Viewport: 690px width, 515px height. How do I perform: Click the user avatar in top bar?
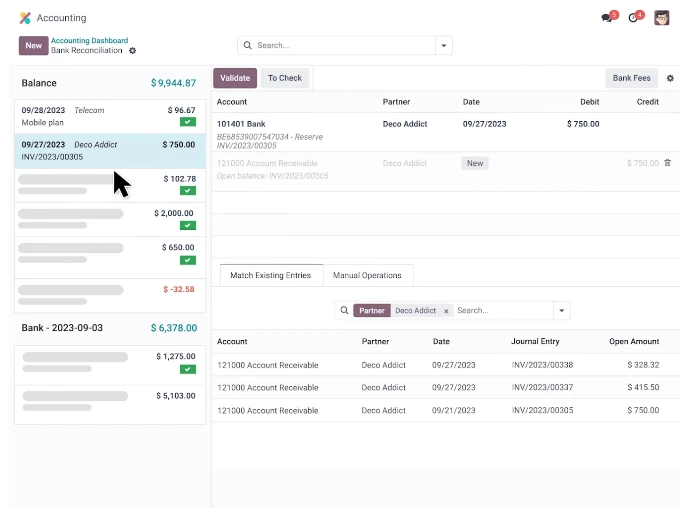(662, 18)
